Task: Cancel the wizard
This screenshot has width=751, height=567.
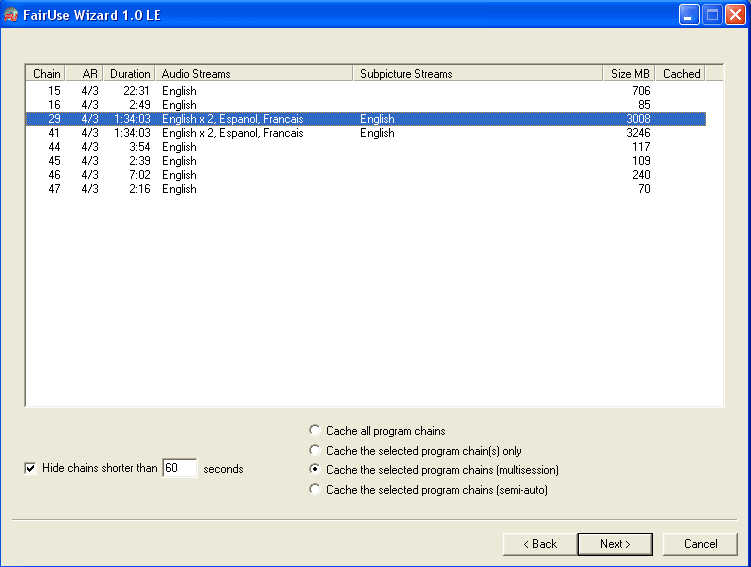Action: pyautogui.click(x=700, y=544)
